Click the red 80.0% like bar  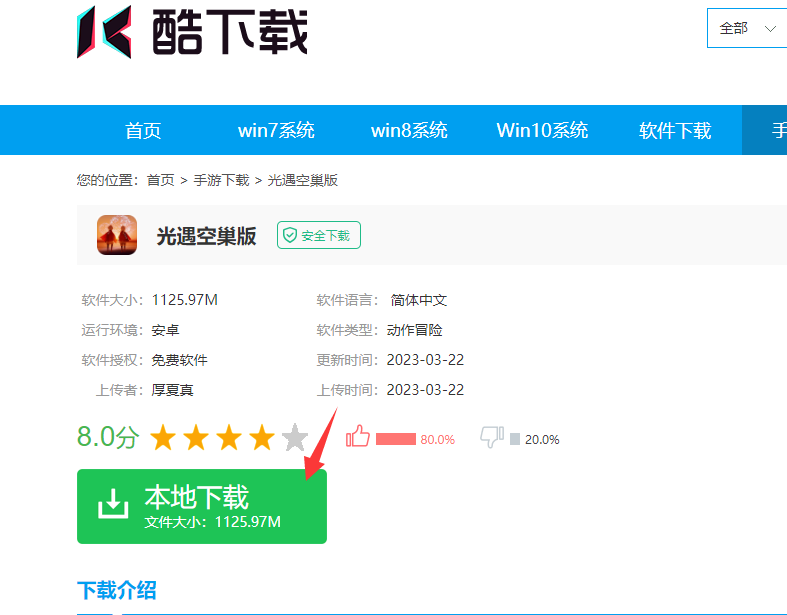[396, 439]
